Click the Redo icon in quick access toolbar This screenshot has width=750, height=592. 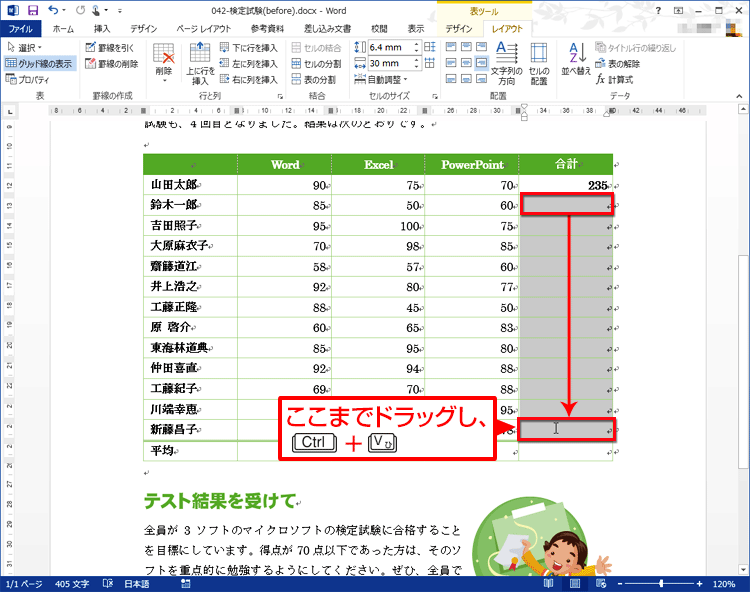click(80, 10)
